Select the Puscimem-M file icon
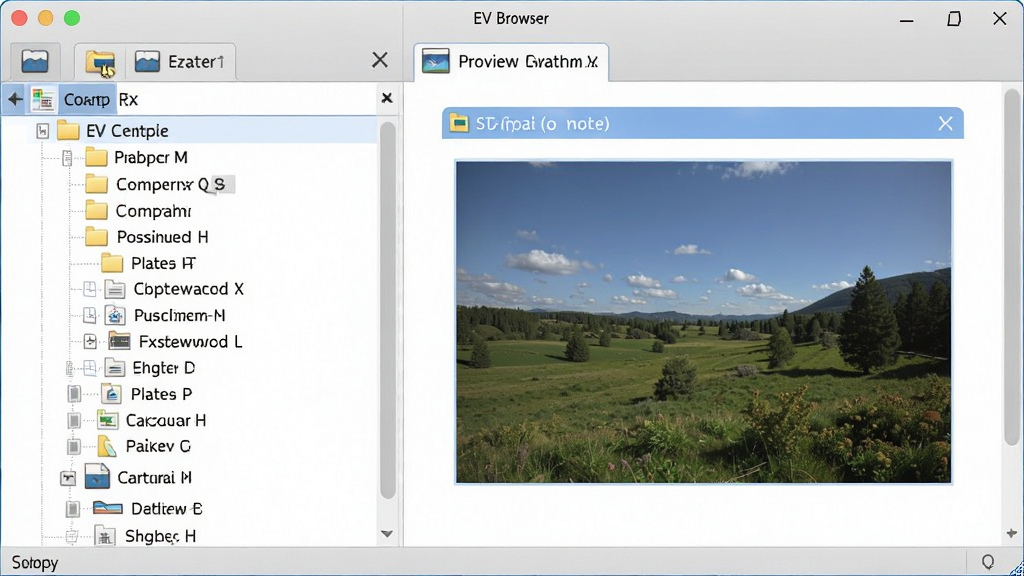The image size is (1024, 576). tap(115, 316)
